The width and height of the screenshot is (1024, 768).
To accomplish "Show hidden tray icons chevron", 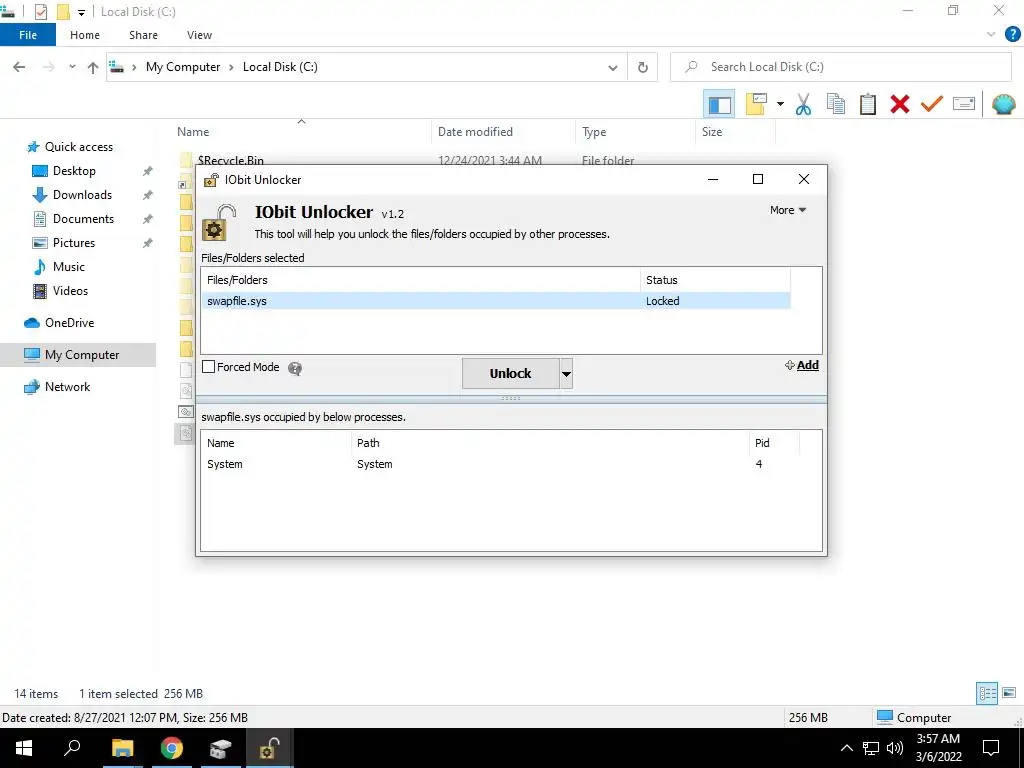I will 846,748.
